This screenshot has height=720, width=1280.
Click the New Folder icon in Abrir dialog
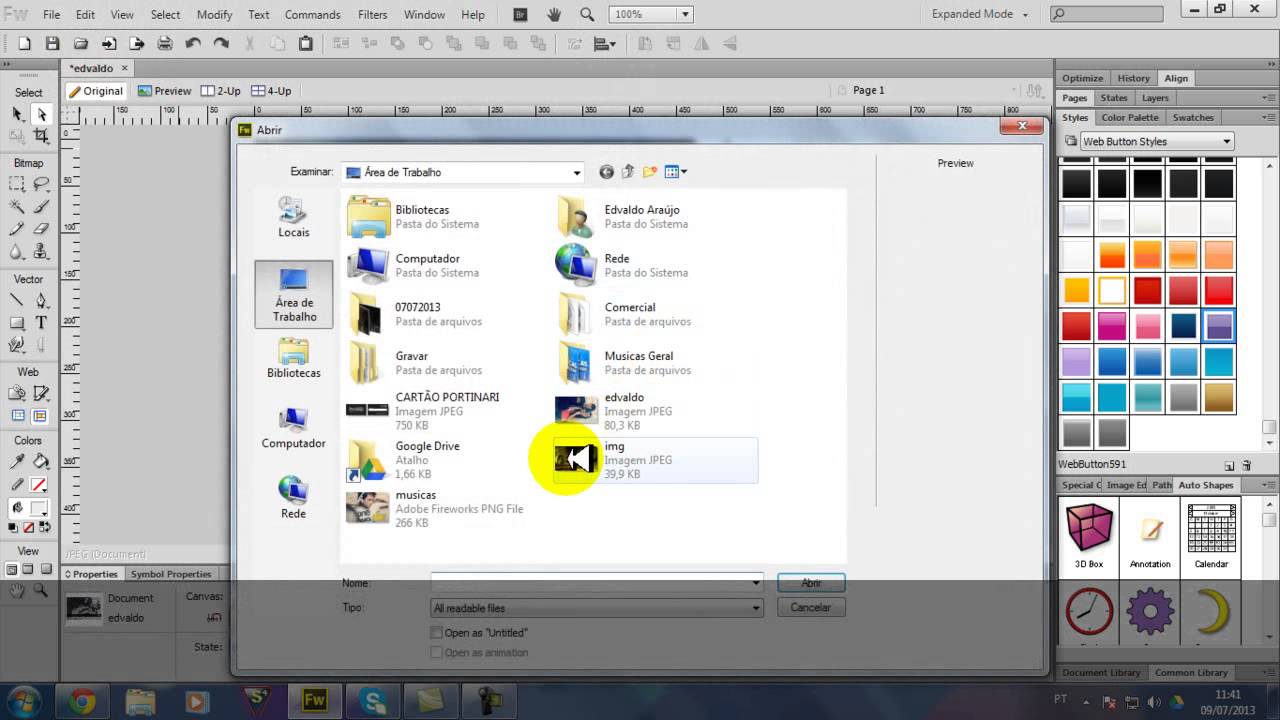pyautogui.click(x=650, y=172)
